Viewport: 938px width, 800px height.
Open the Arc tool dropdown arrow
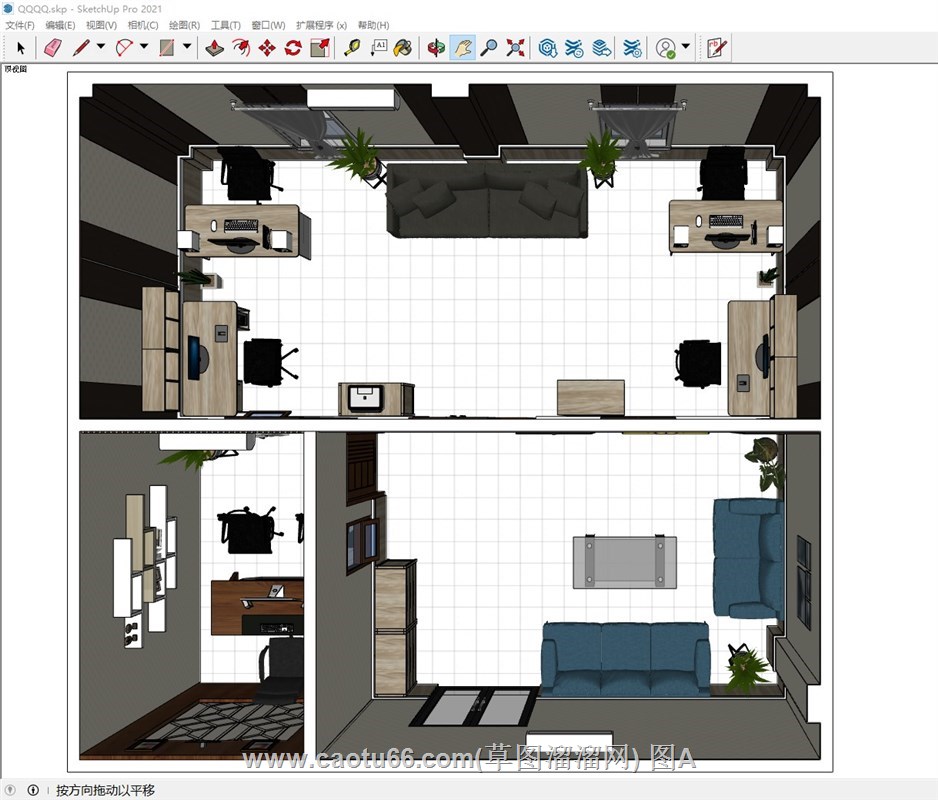click(144, 47)
